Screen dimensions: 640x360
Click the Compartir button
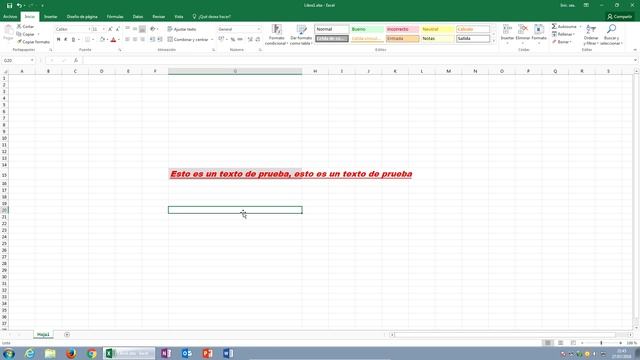(620, 17)
